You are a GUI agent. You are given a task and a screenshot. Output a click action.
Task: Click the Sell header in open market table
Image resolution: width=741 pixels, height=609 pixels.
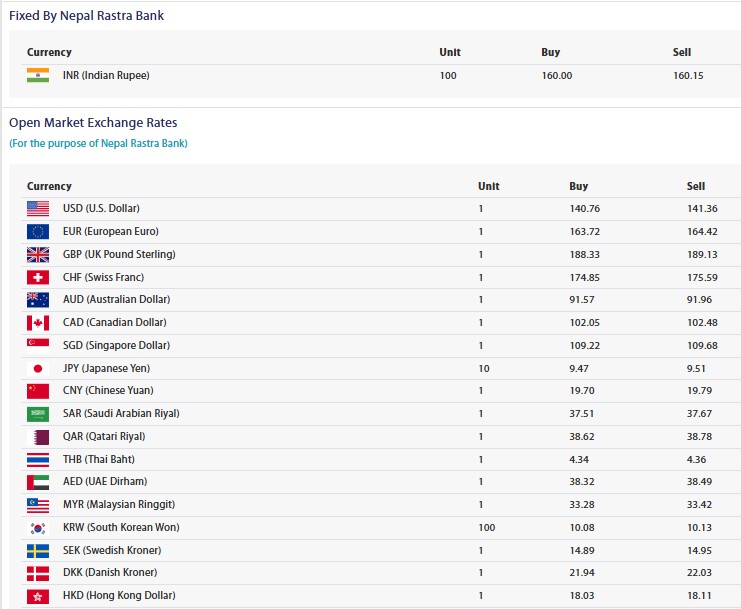tap(695, 186)
